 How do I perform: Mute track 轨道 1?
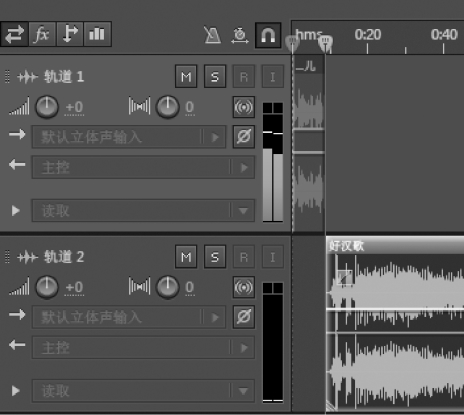click(186, 77)
